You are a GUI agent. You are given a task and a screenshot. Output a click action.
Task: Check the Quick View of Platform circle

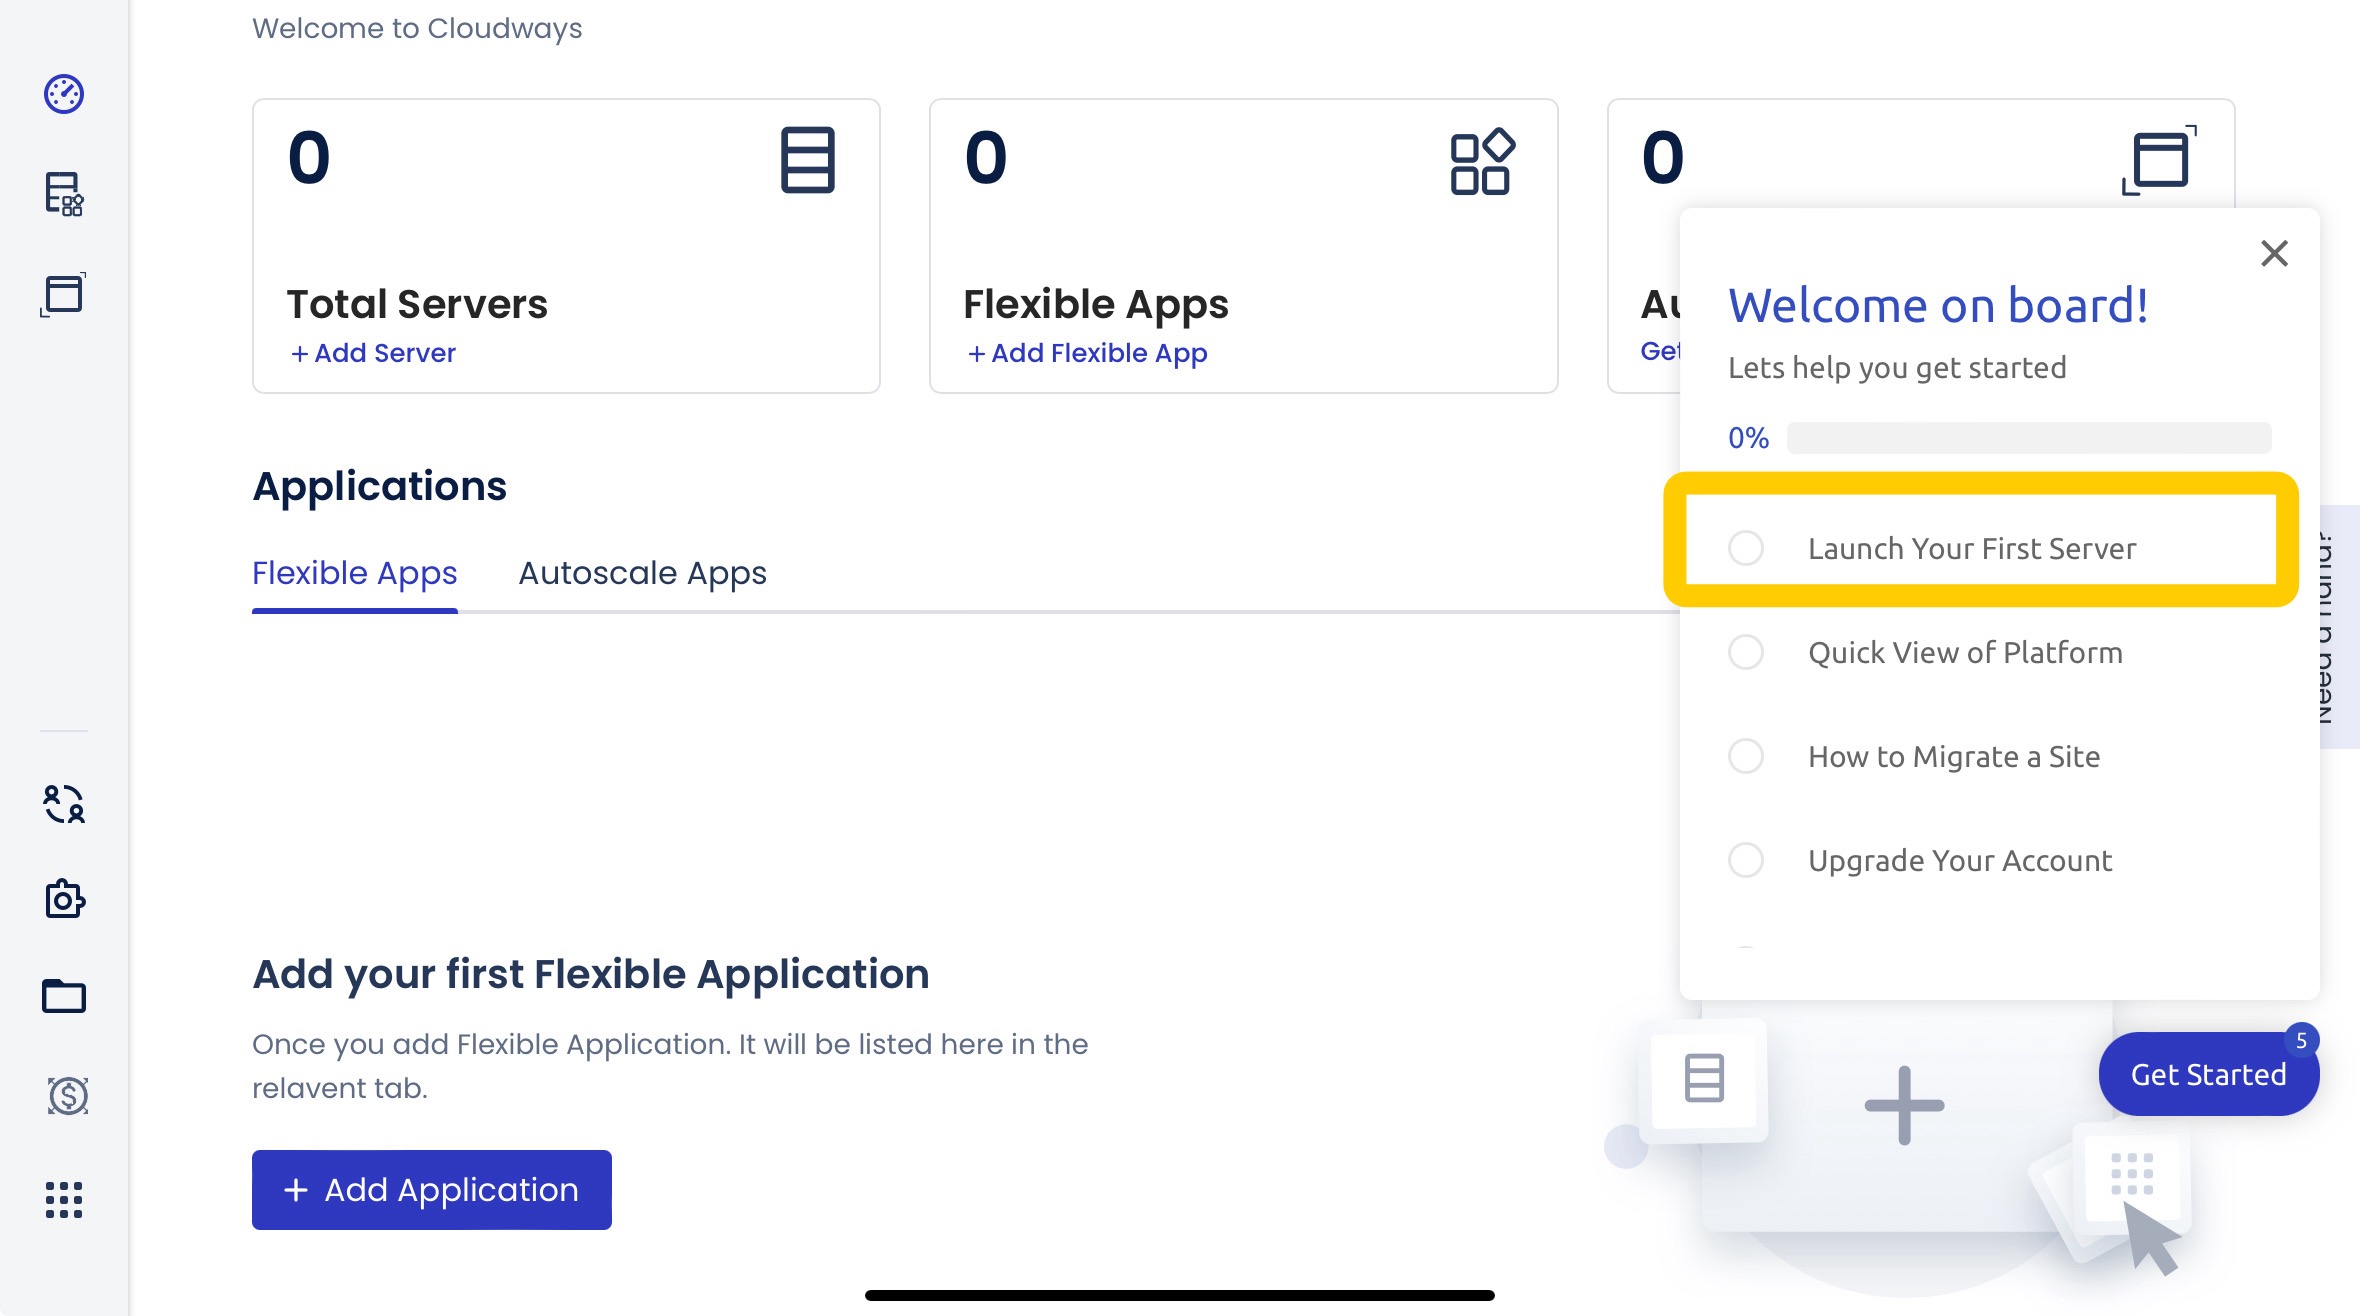[x=1746, y=652]
